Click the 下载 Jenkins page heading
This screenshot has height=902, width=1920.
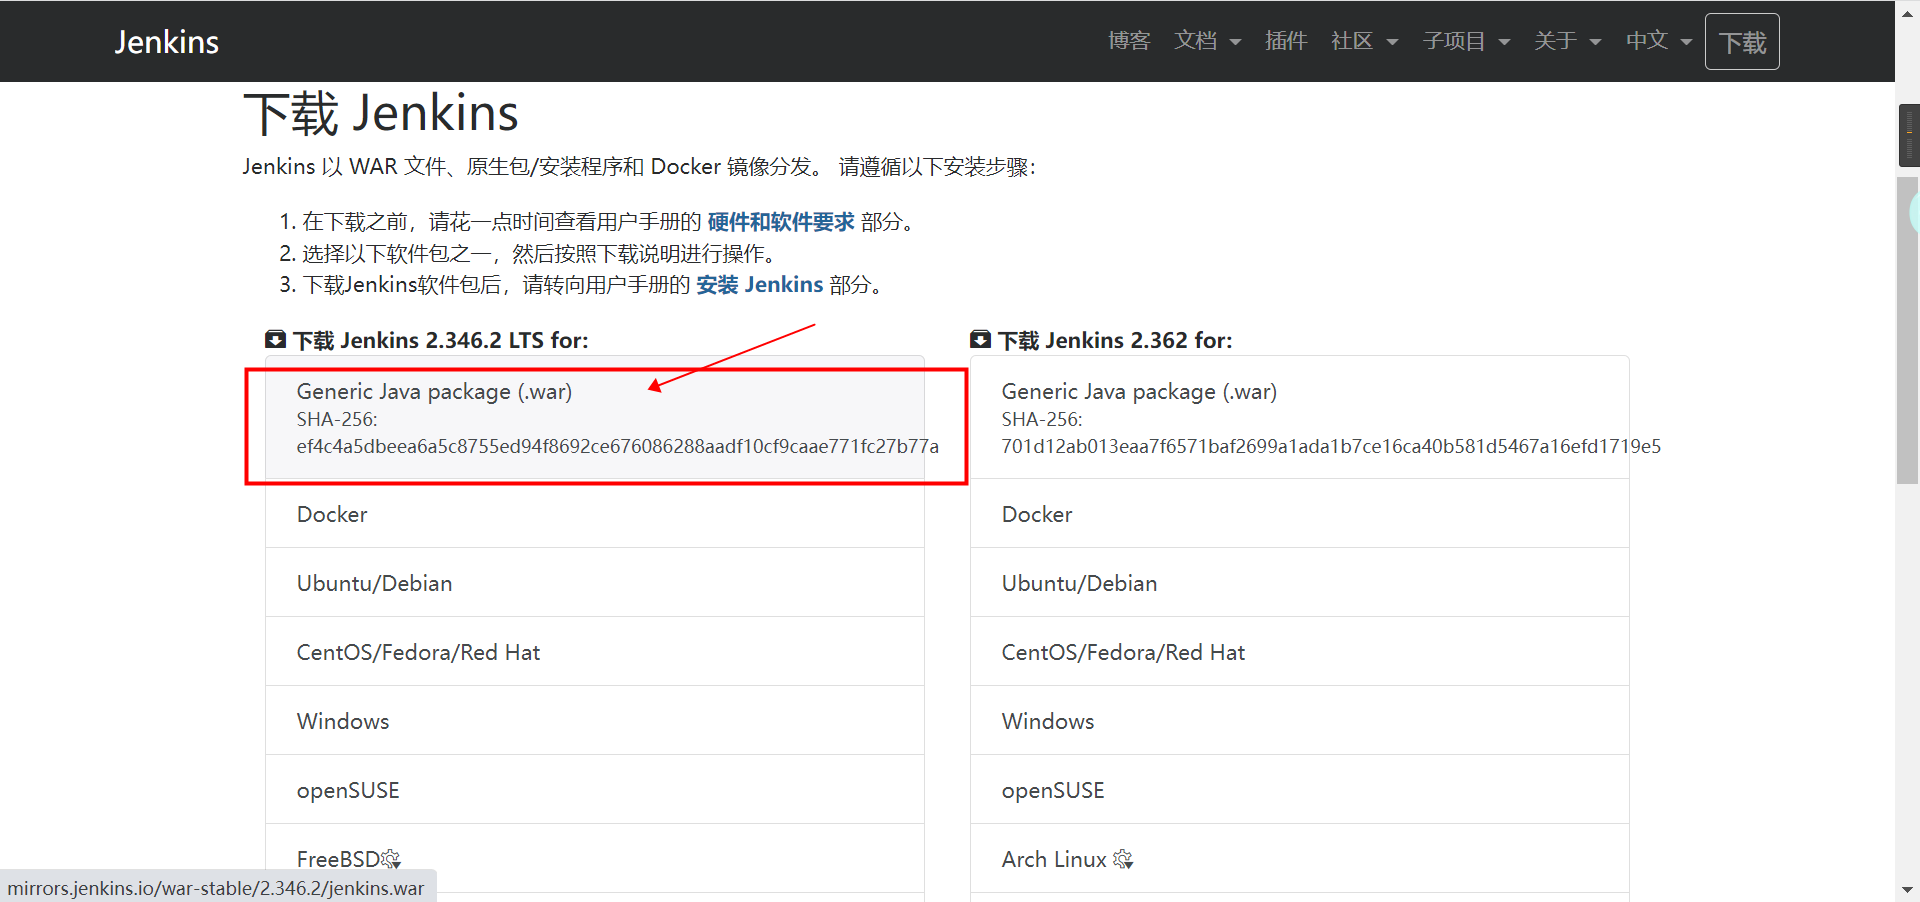(381, 113)
